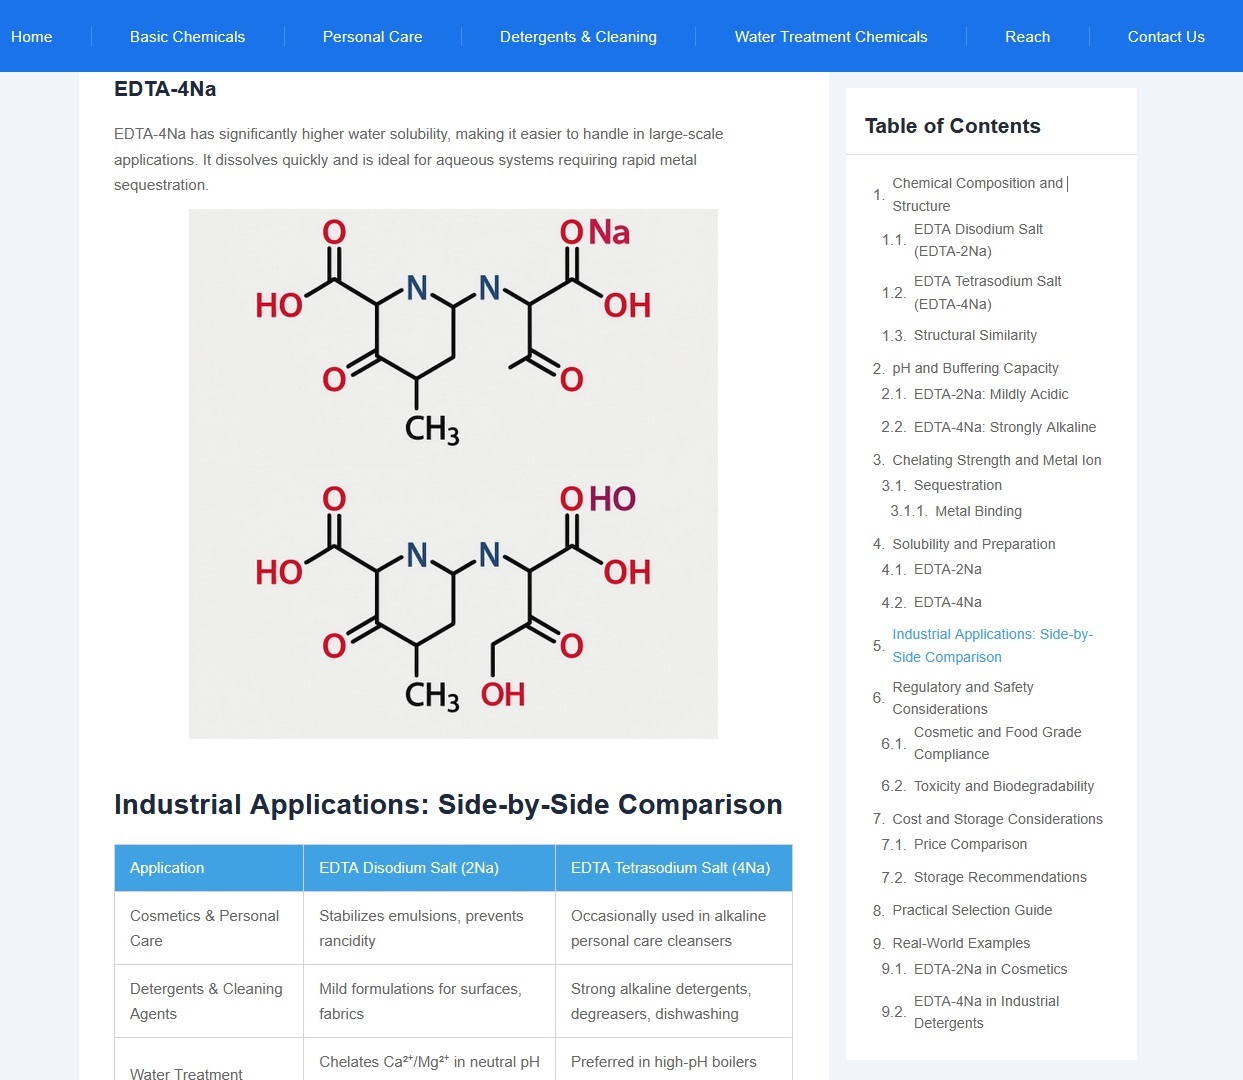Select EDTA-4Na: Strongly Alkaline contents link
Viewport: 1243px width, 1080px height.
coord(1004,427)
